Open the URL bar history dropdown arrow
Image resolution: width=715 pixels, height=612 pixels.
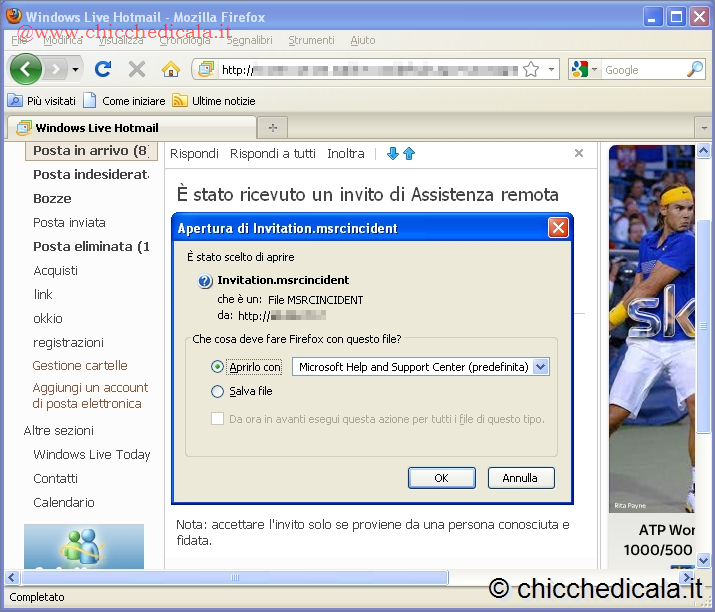tap(552, 69)
